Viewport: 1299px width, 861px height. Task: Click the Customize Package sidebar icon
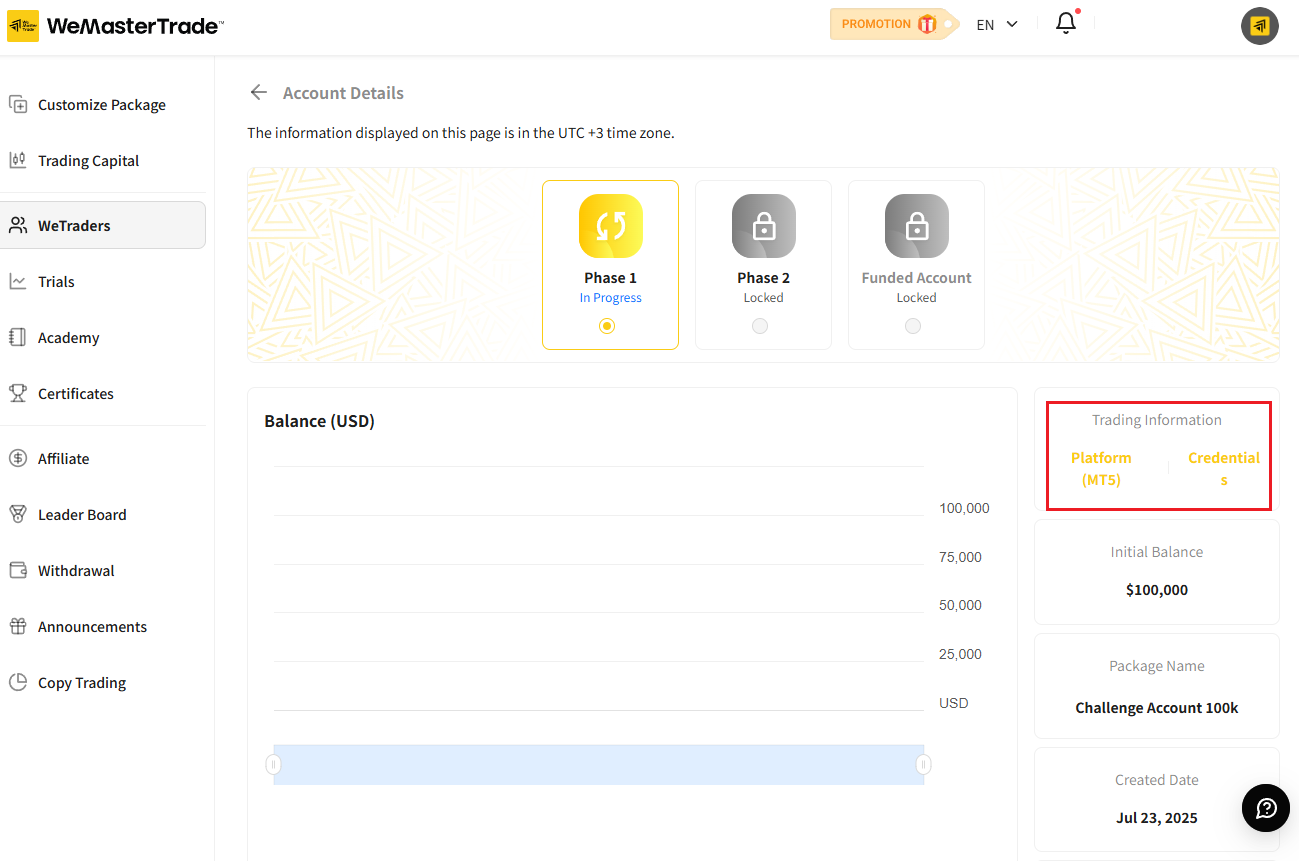pos(18,104)
